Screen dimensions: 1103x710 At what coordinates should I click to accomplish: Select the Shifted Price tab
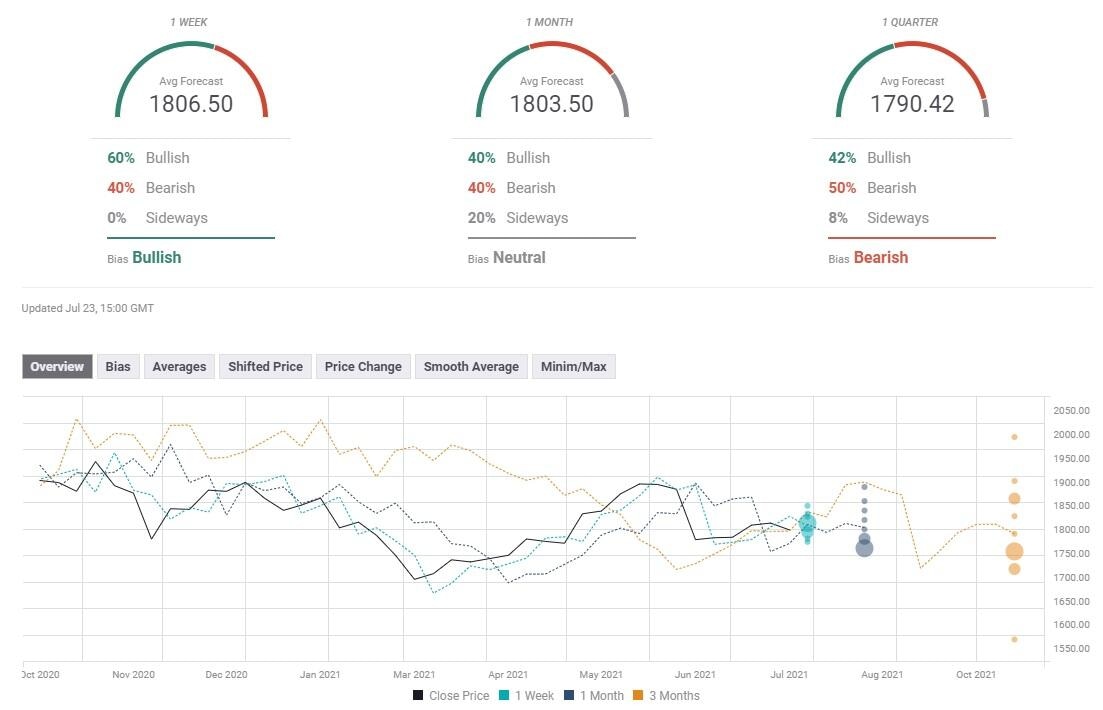(x=264, y=366)
